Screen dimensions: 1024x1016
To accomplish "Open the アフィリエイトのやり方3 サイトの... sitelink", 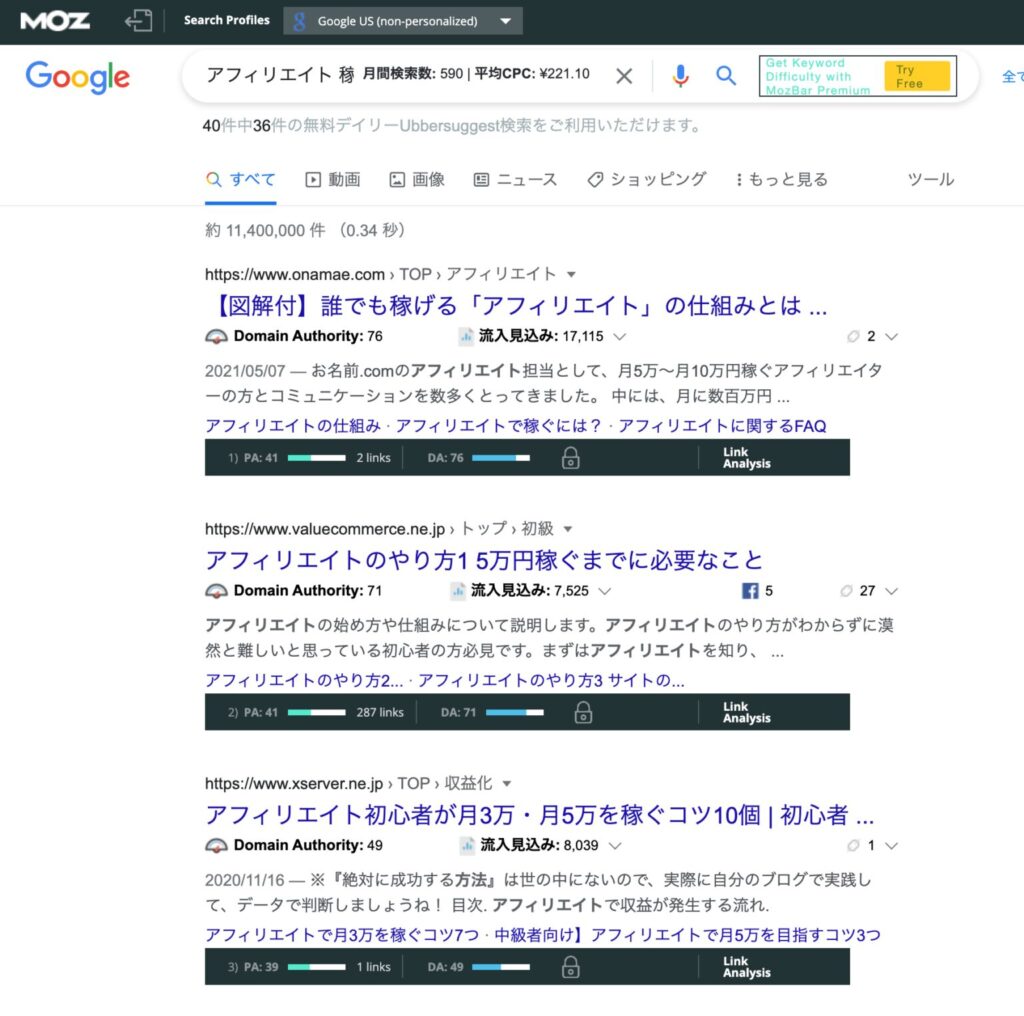I will [x=551, y=680].
